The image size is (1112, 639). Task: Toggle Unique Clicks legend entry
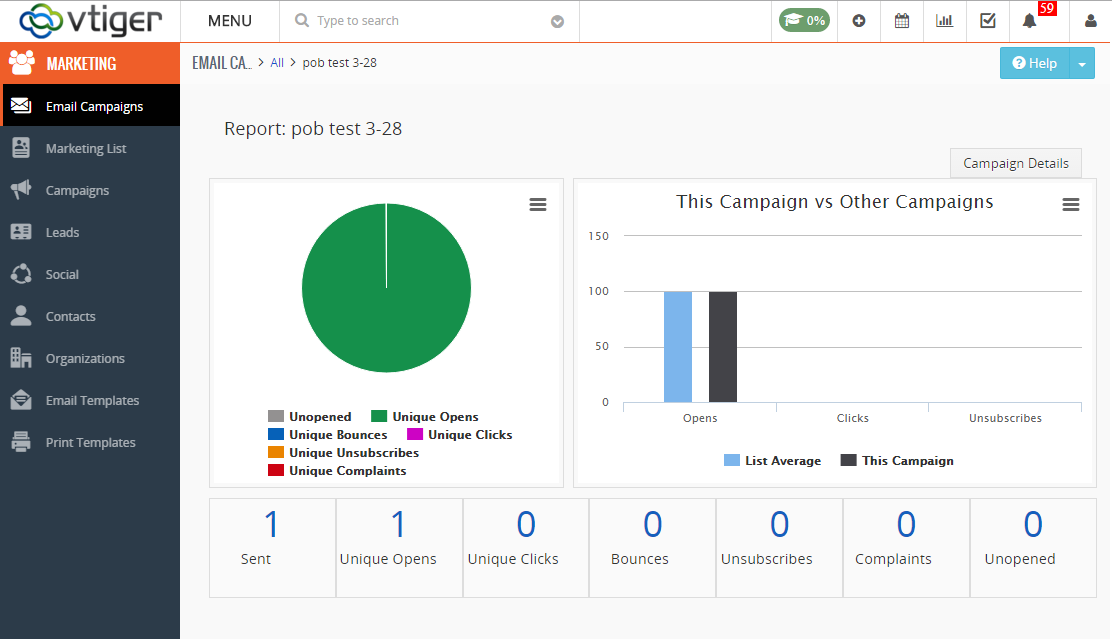click(x=460, y=435)
